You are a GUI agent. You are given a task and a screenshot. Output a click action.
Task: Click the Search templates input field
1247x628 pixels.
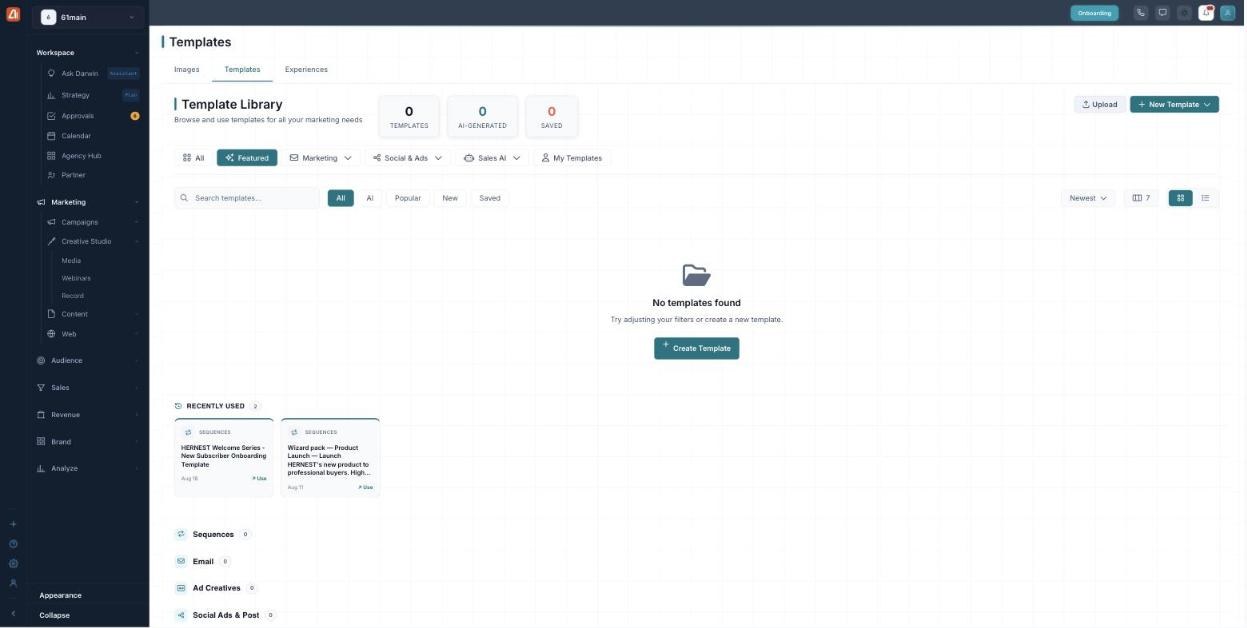(x=247, y=198)
